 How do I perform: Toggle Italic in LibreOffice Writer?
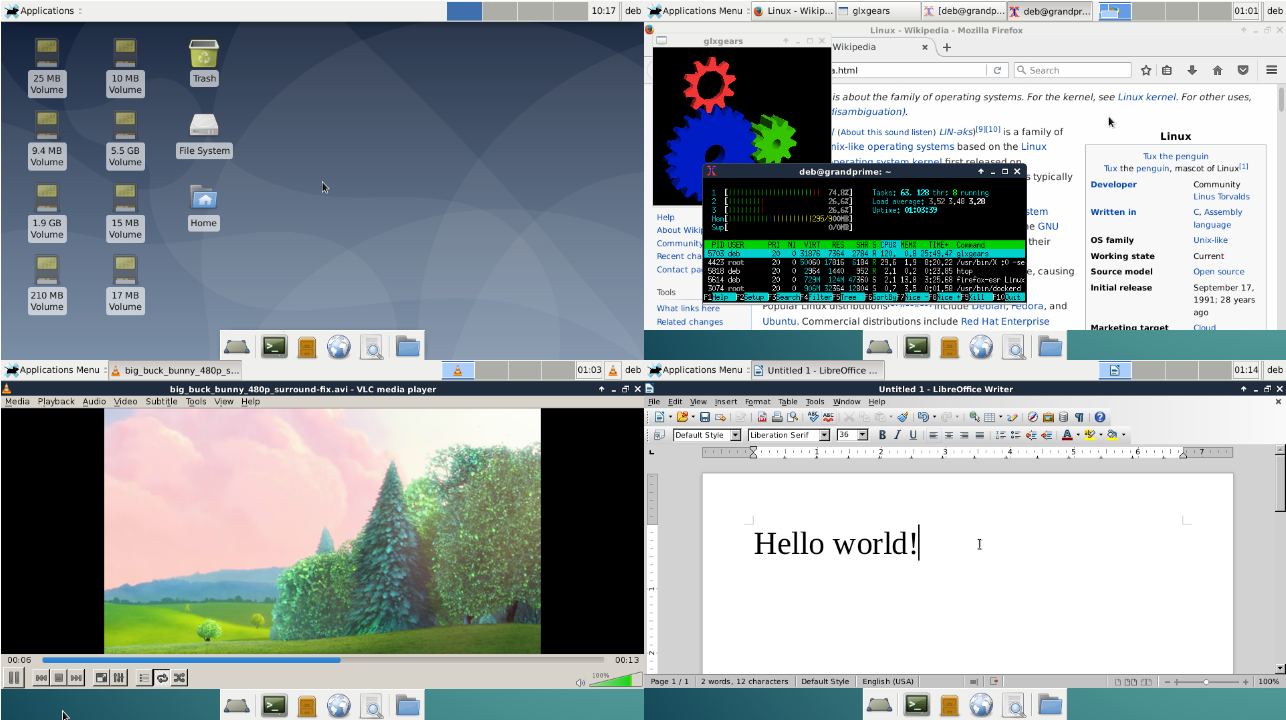897,435
